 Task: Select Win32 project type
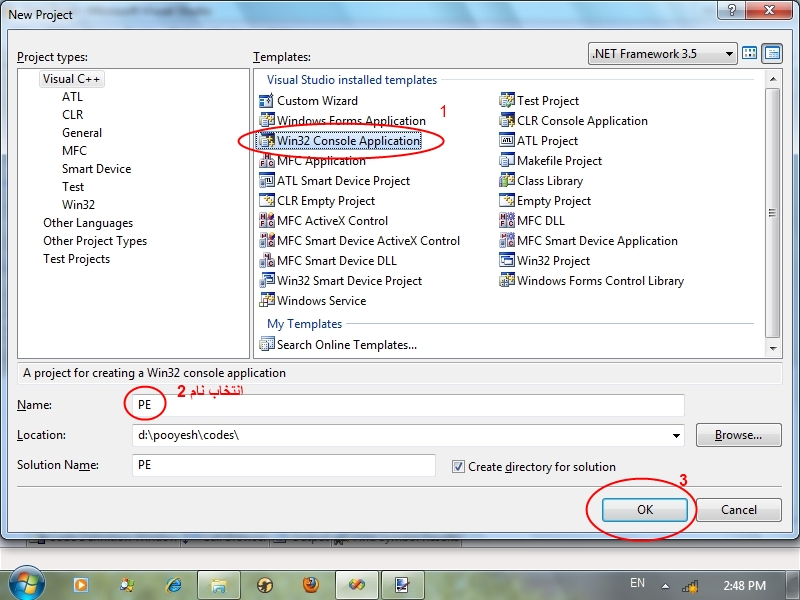click(x=79, y=205)
